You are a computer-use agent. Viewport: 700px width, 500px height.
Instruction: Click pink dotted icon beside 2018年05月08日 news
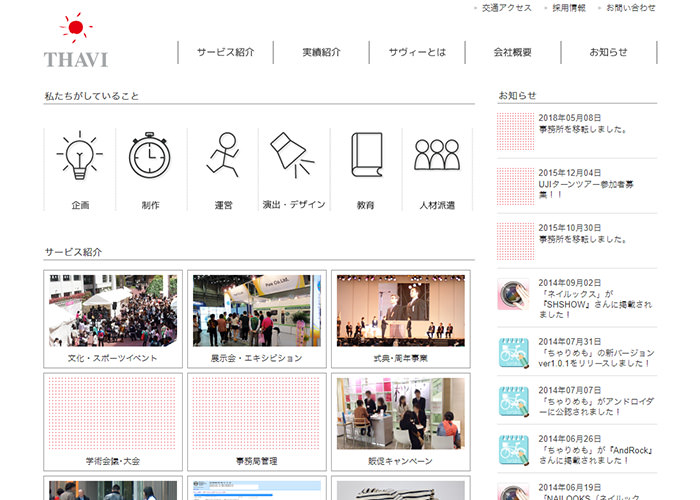point(516,131)
